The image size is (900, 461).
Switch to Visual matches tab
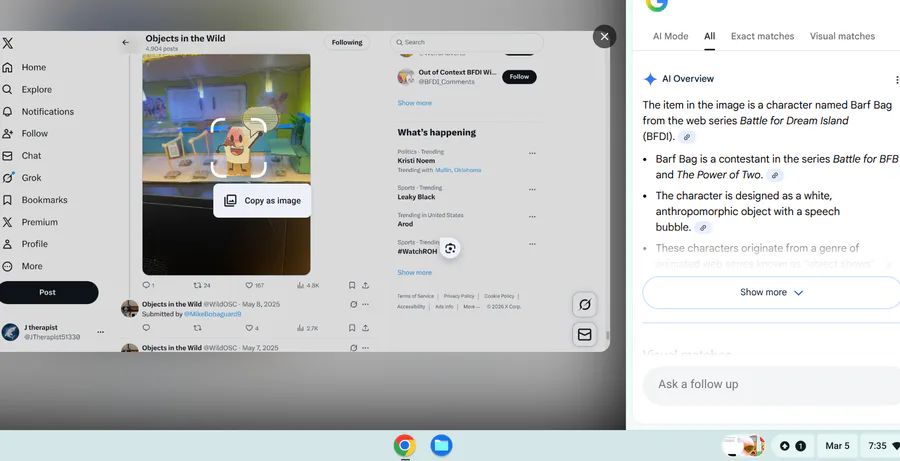coord(842,36)
